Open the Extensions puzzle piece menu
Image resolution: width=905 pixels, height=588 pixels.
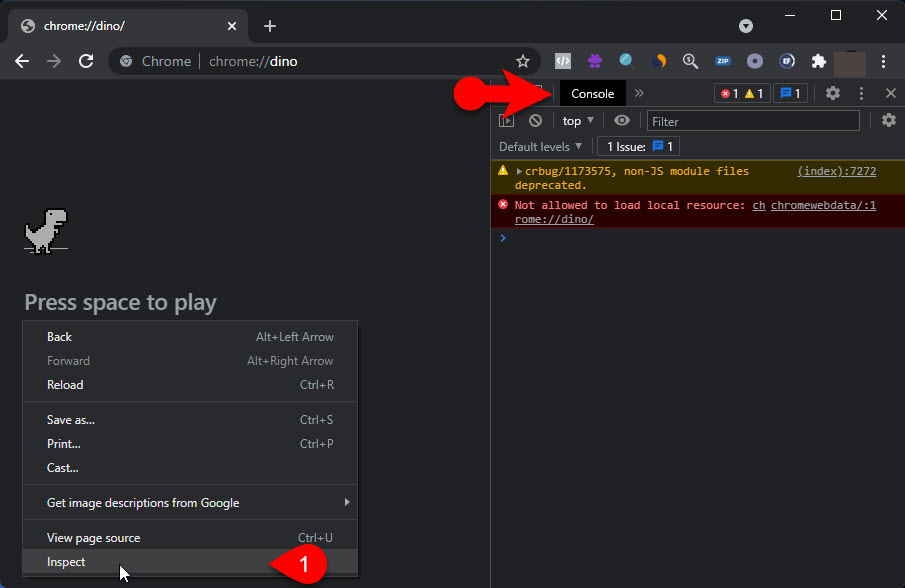818,61
